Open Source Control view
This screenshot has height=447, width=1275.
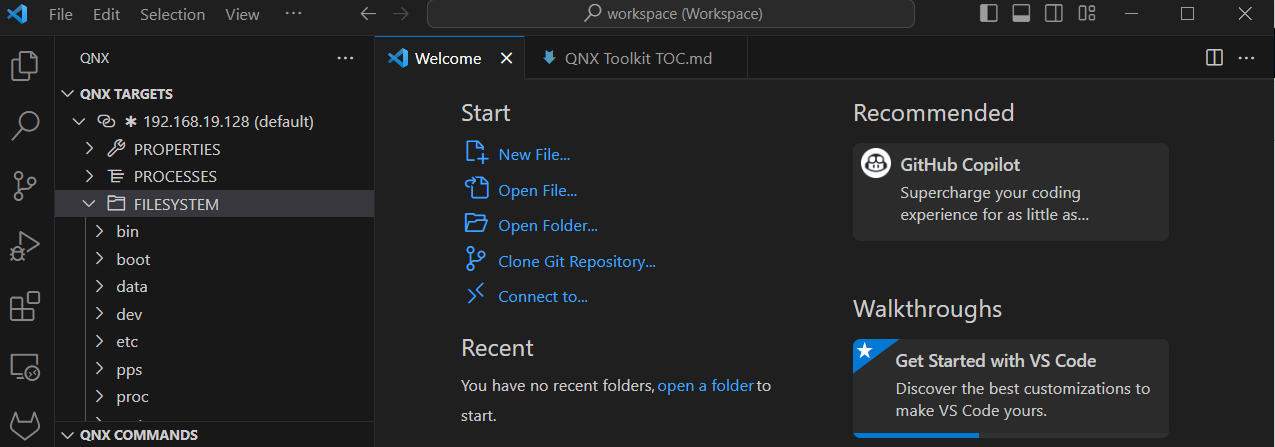[24, 186]
